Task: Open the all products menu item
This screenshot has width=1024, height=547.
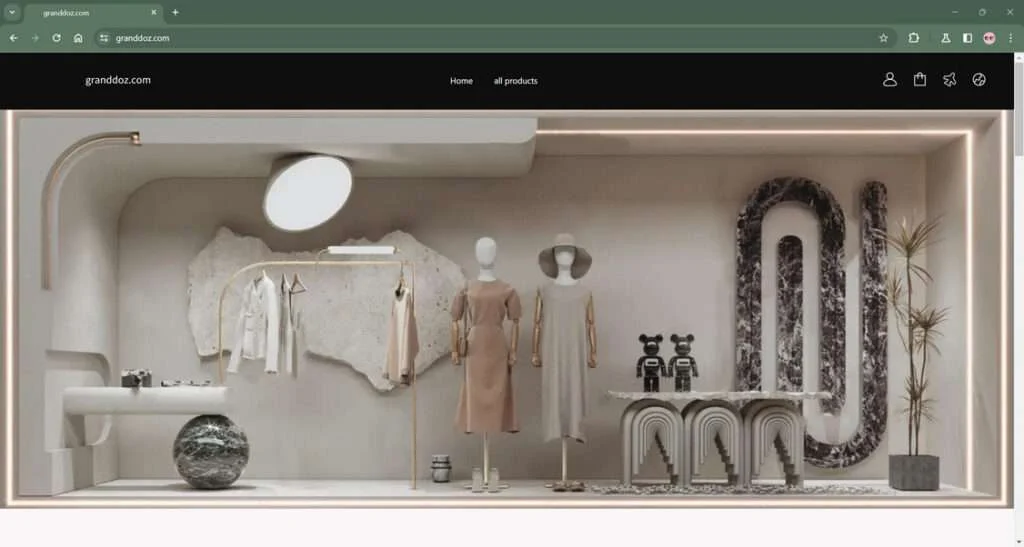Action: [515, 81]
